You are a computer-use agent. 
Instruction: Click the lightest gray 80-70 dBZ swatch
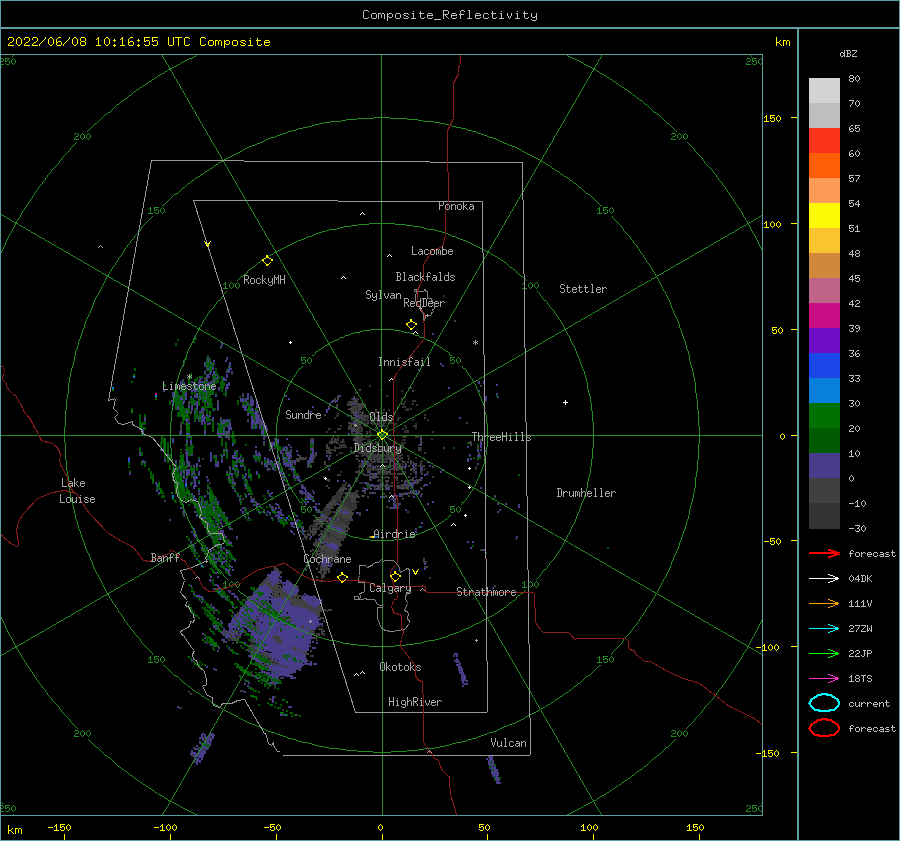click(x=824, y=91)
